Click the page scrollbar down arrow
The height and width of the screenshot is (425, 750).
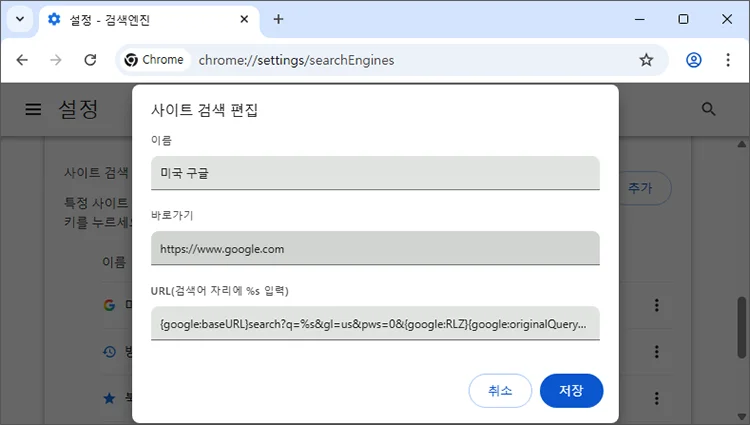[x=741, y=416]
